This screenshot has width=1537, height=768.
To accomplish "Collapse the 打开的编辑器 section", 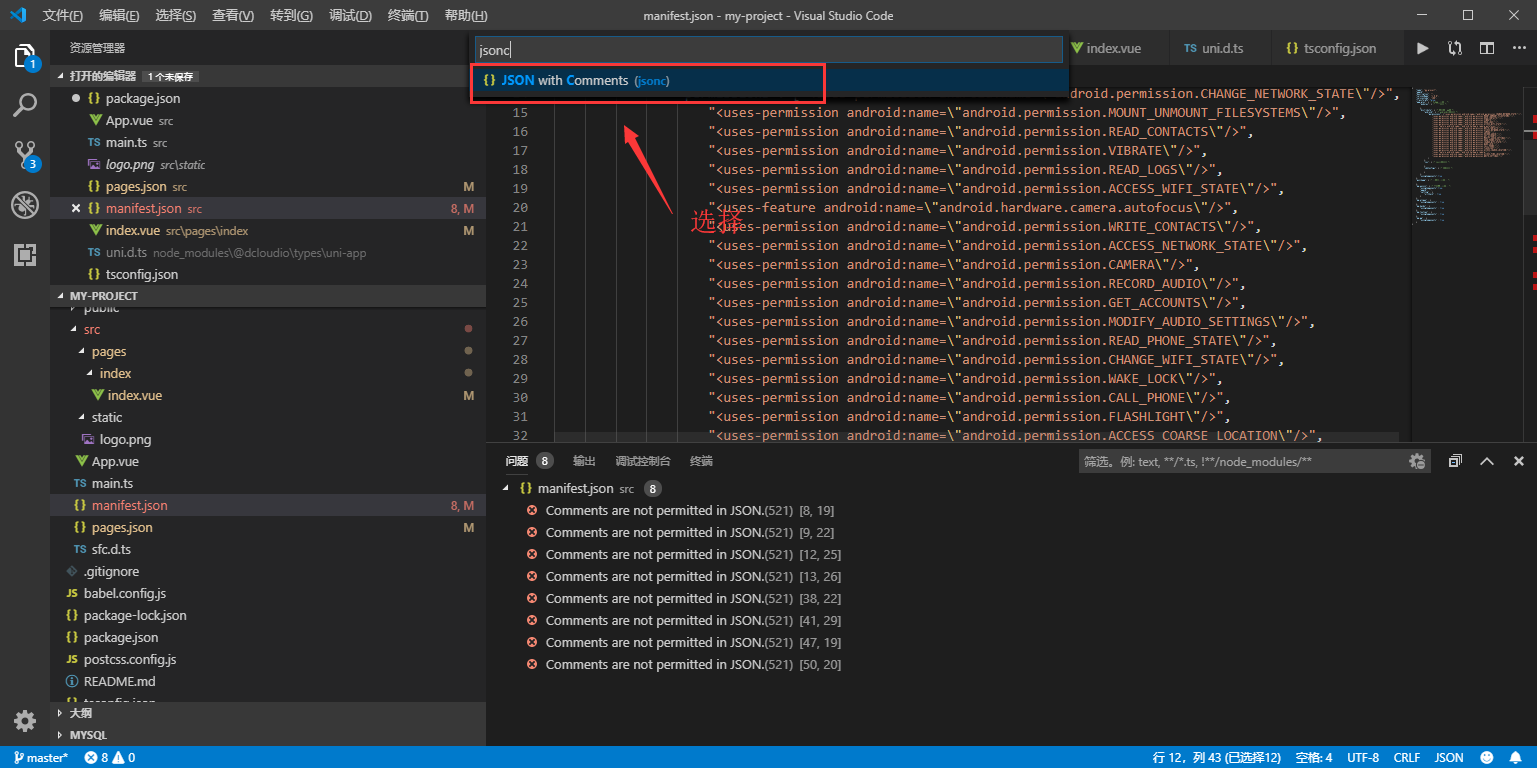I will (x=268, y=76).
